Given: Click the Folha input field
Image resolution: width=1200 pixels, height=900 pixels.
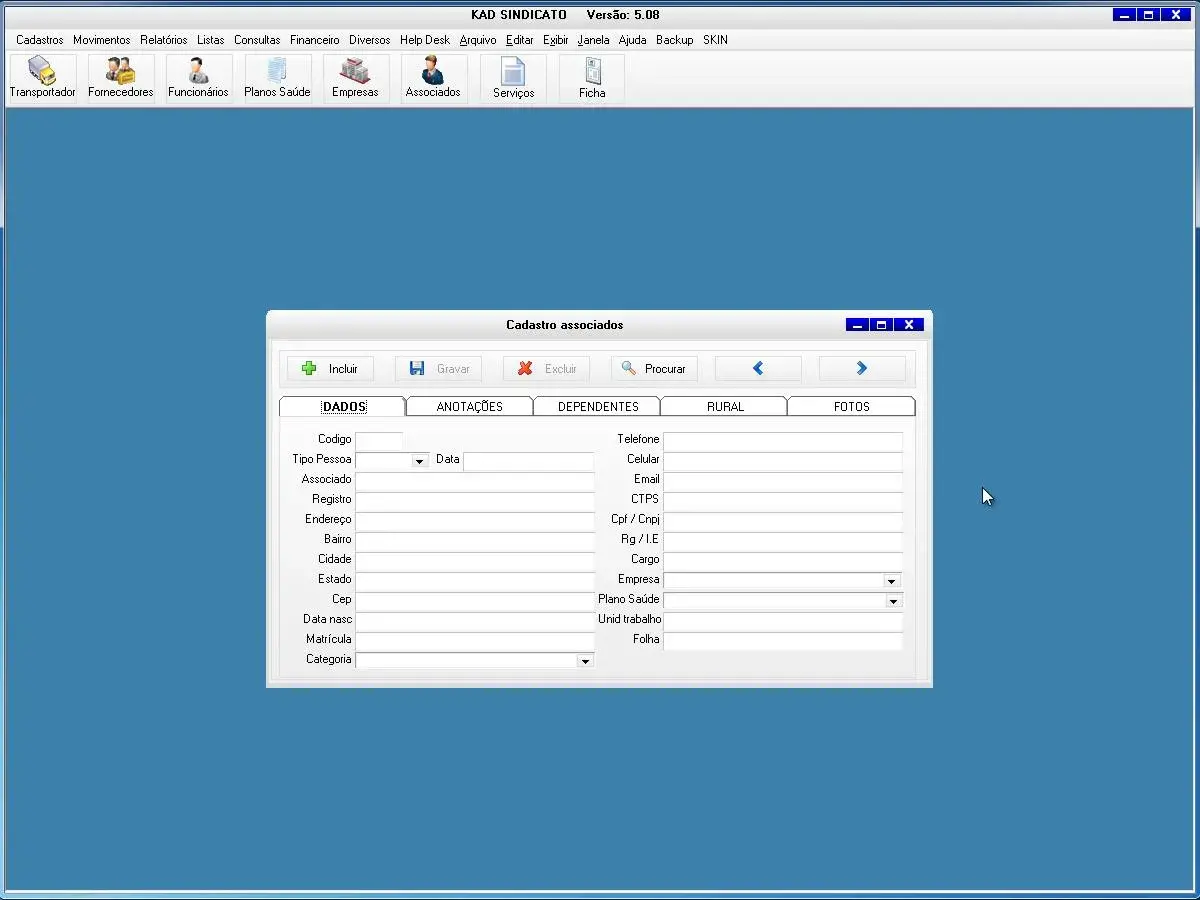Looking at the screenshot, I should (783, 641).
